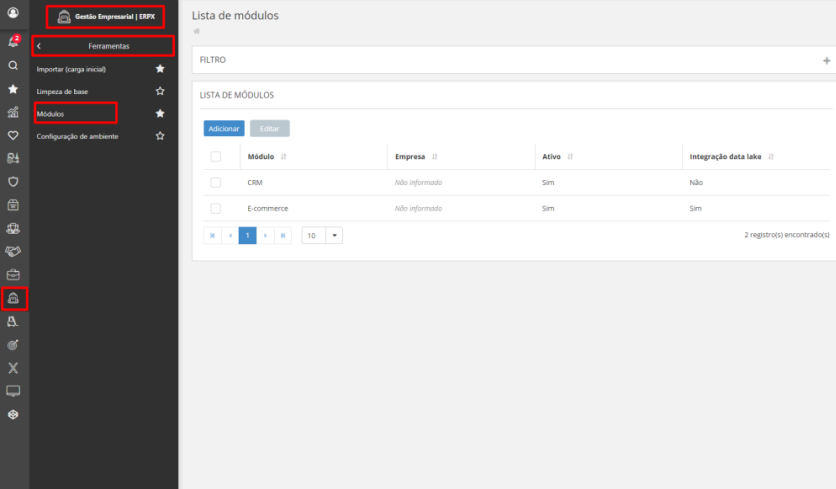Unfavorite Importar (carga inicial) star

pyautogui.click(x=160, y=69)
